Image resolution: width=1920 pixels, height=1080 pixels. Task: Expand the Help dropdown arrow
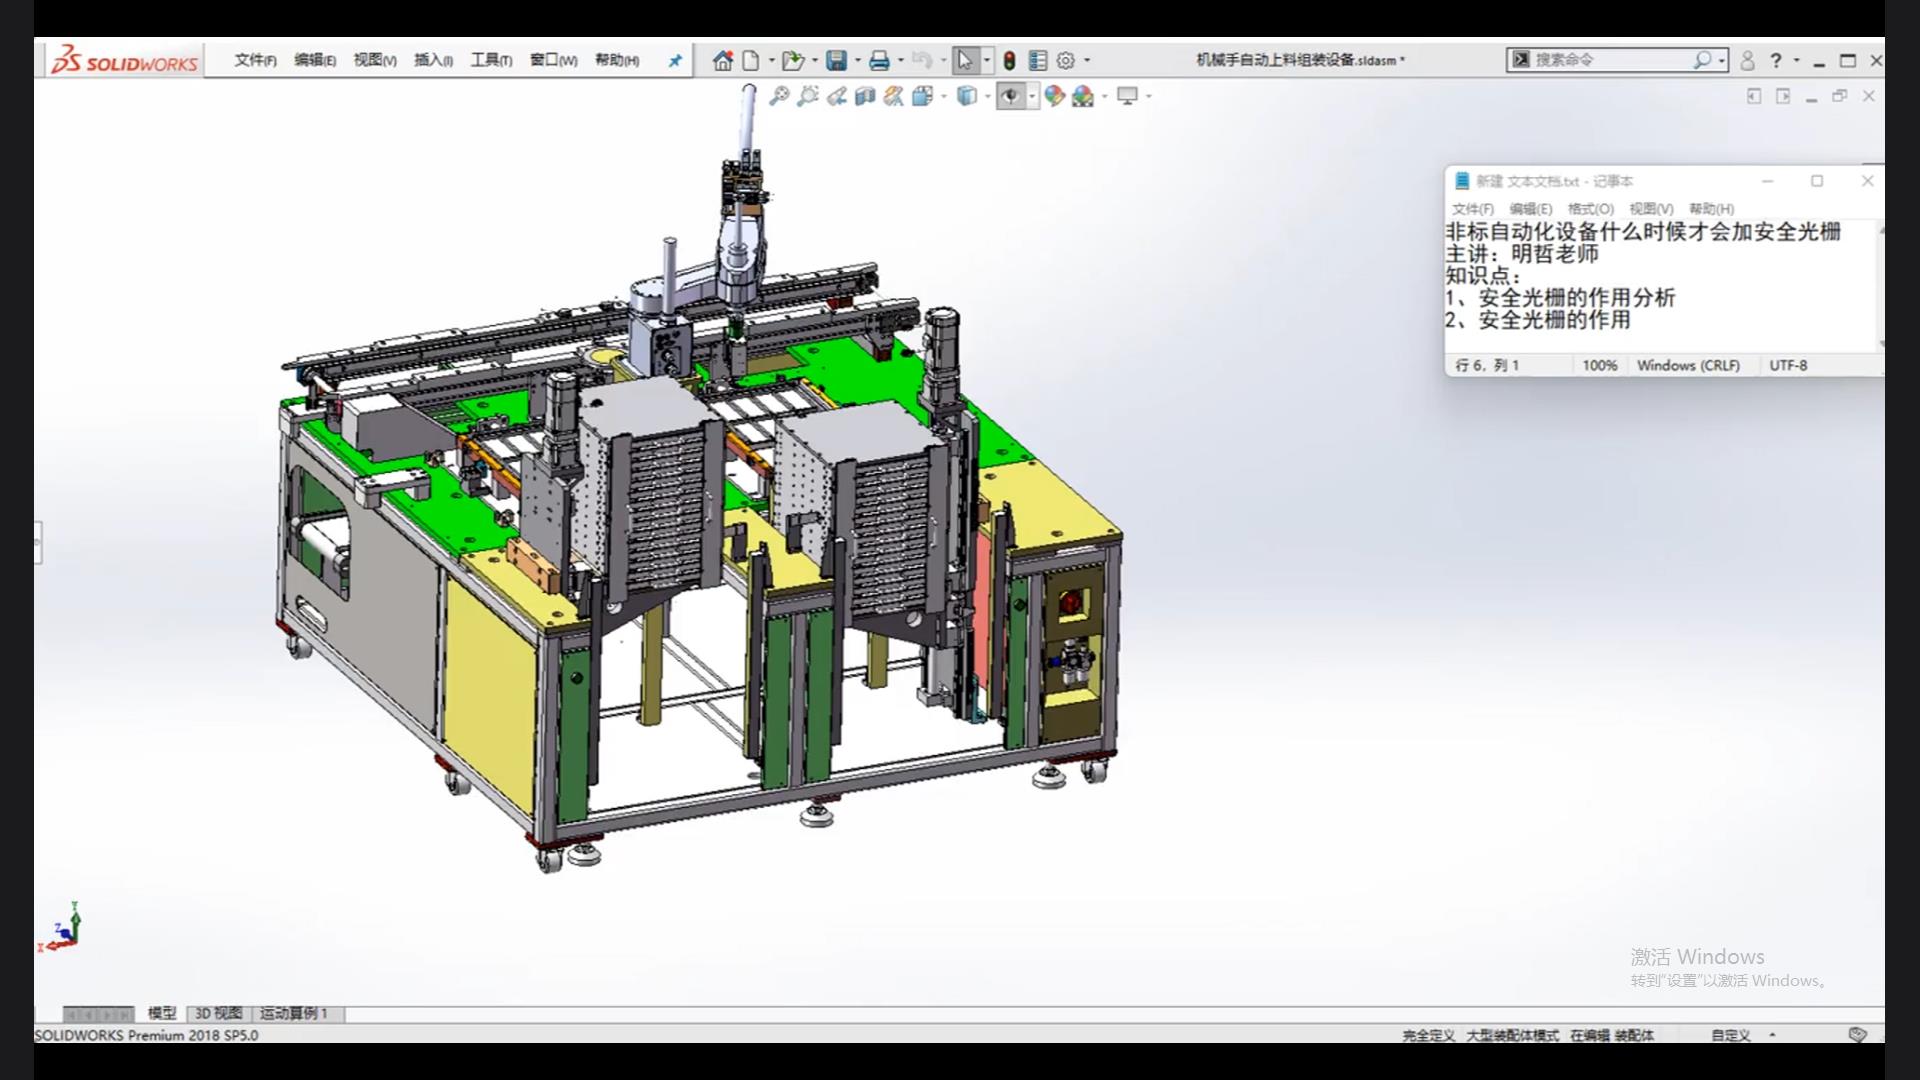(1797, 60)
